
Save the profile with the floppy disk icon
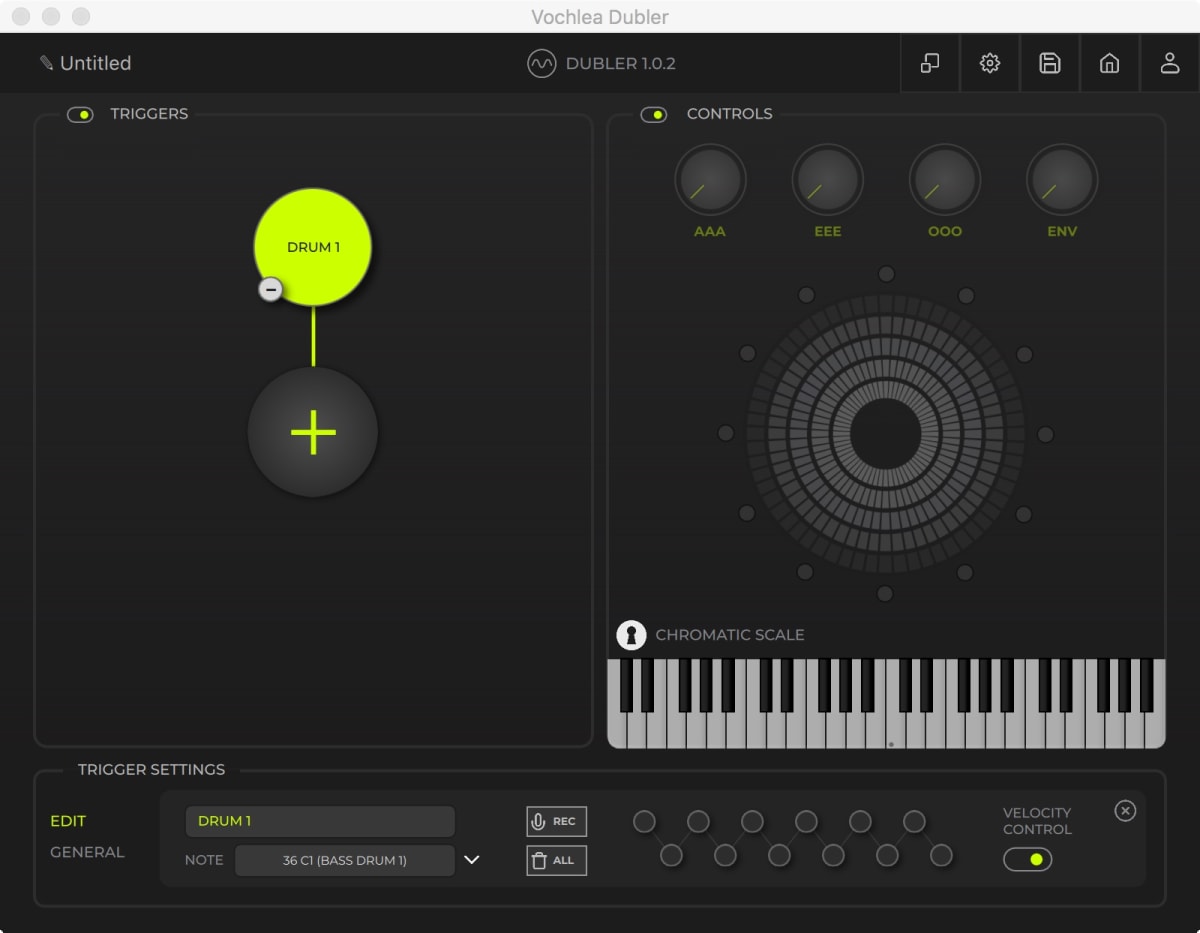pyautogui.click(x=1050, y=63)
